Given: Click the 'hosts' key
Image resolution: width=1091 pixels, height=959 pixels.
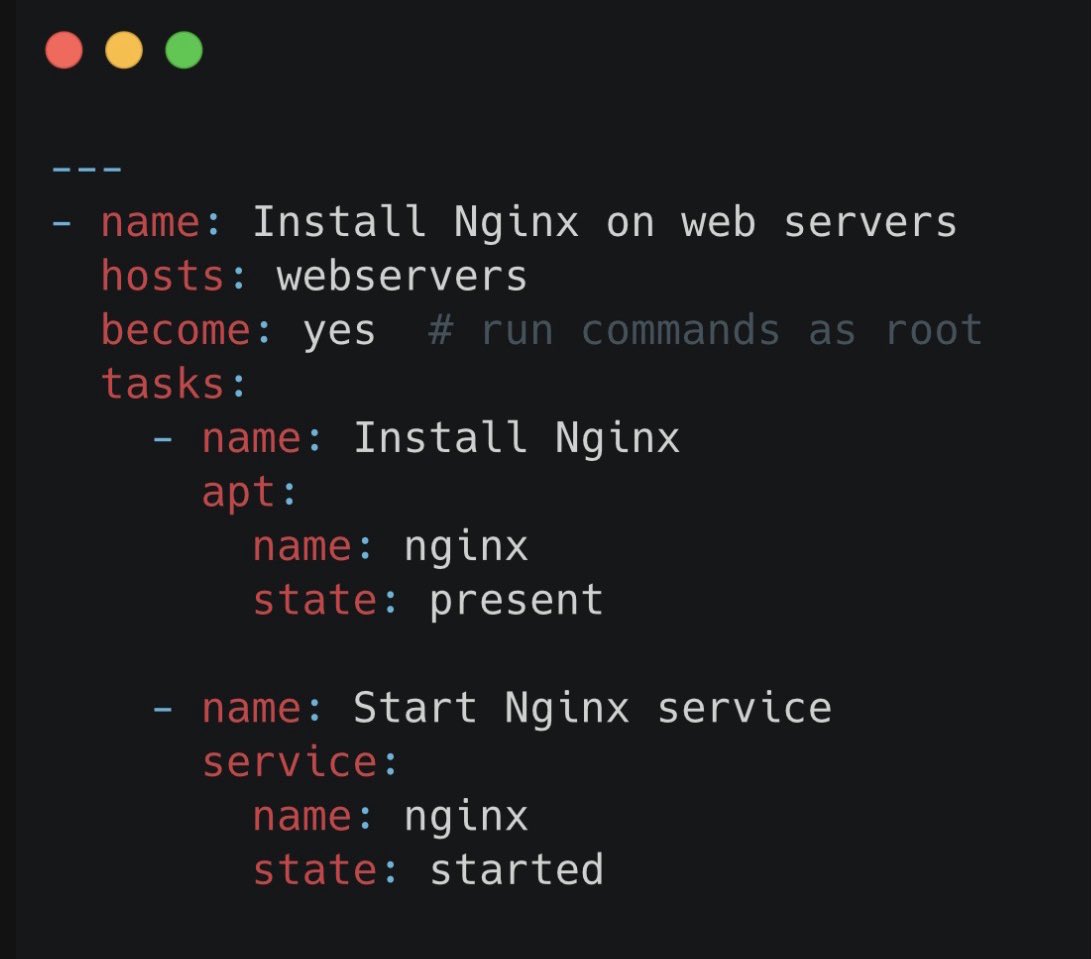Looking at the screenshot, I should [x=162, y=276].
